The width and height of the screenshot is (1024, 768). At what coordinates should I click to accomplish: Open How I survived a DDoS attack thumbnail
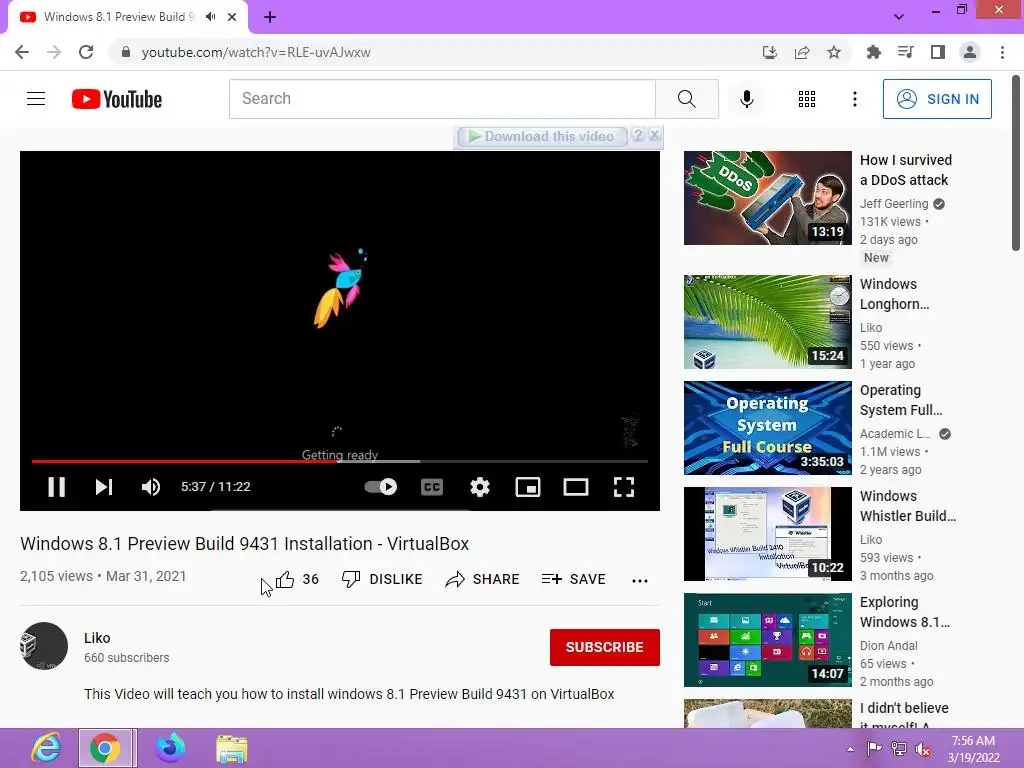pyautogui.click(x=767, y=198)
